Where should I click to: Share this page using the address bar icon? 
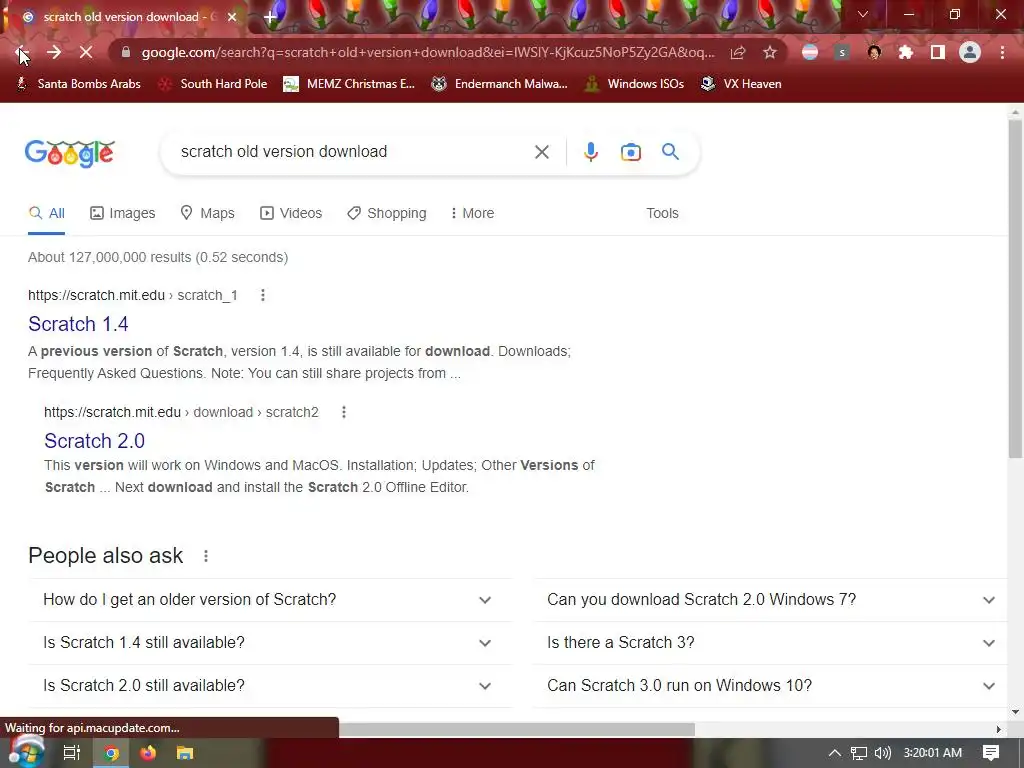click(738, 52)
